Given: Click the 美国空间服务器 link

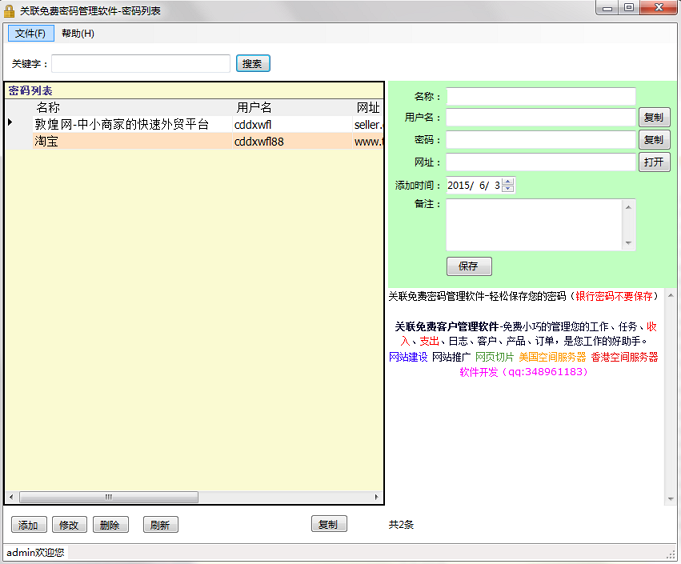Looking at the screenshot, I should click(x=552, y=357).
